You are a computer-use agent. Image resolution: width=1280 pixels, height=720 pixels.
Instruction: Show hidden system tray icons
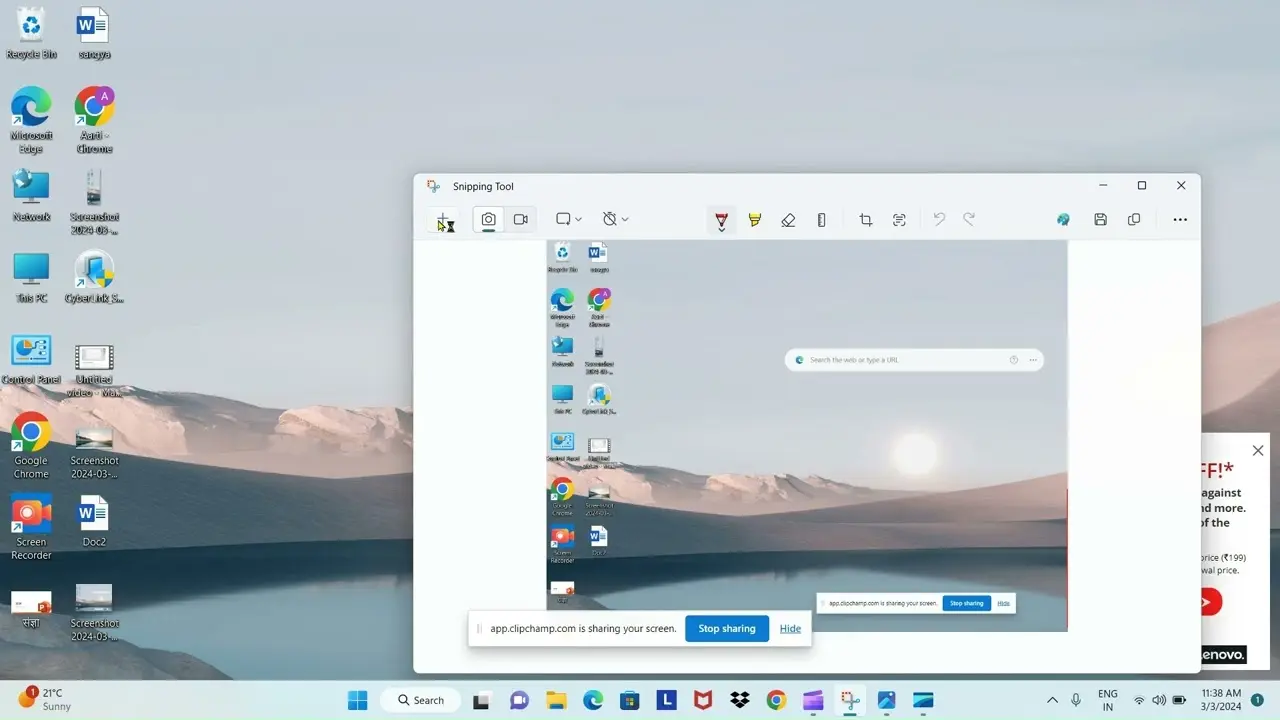(1052, 700)
